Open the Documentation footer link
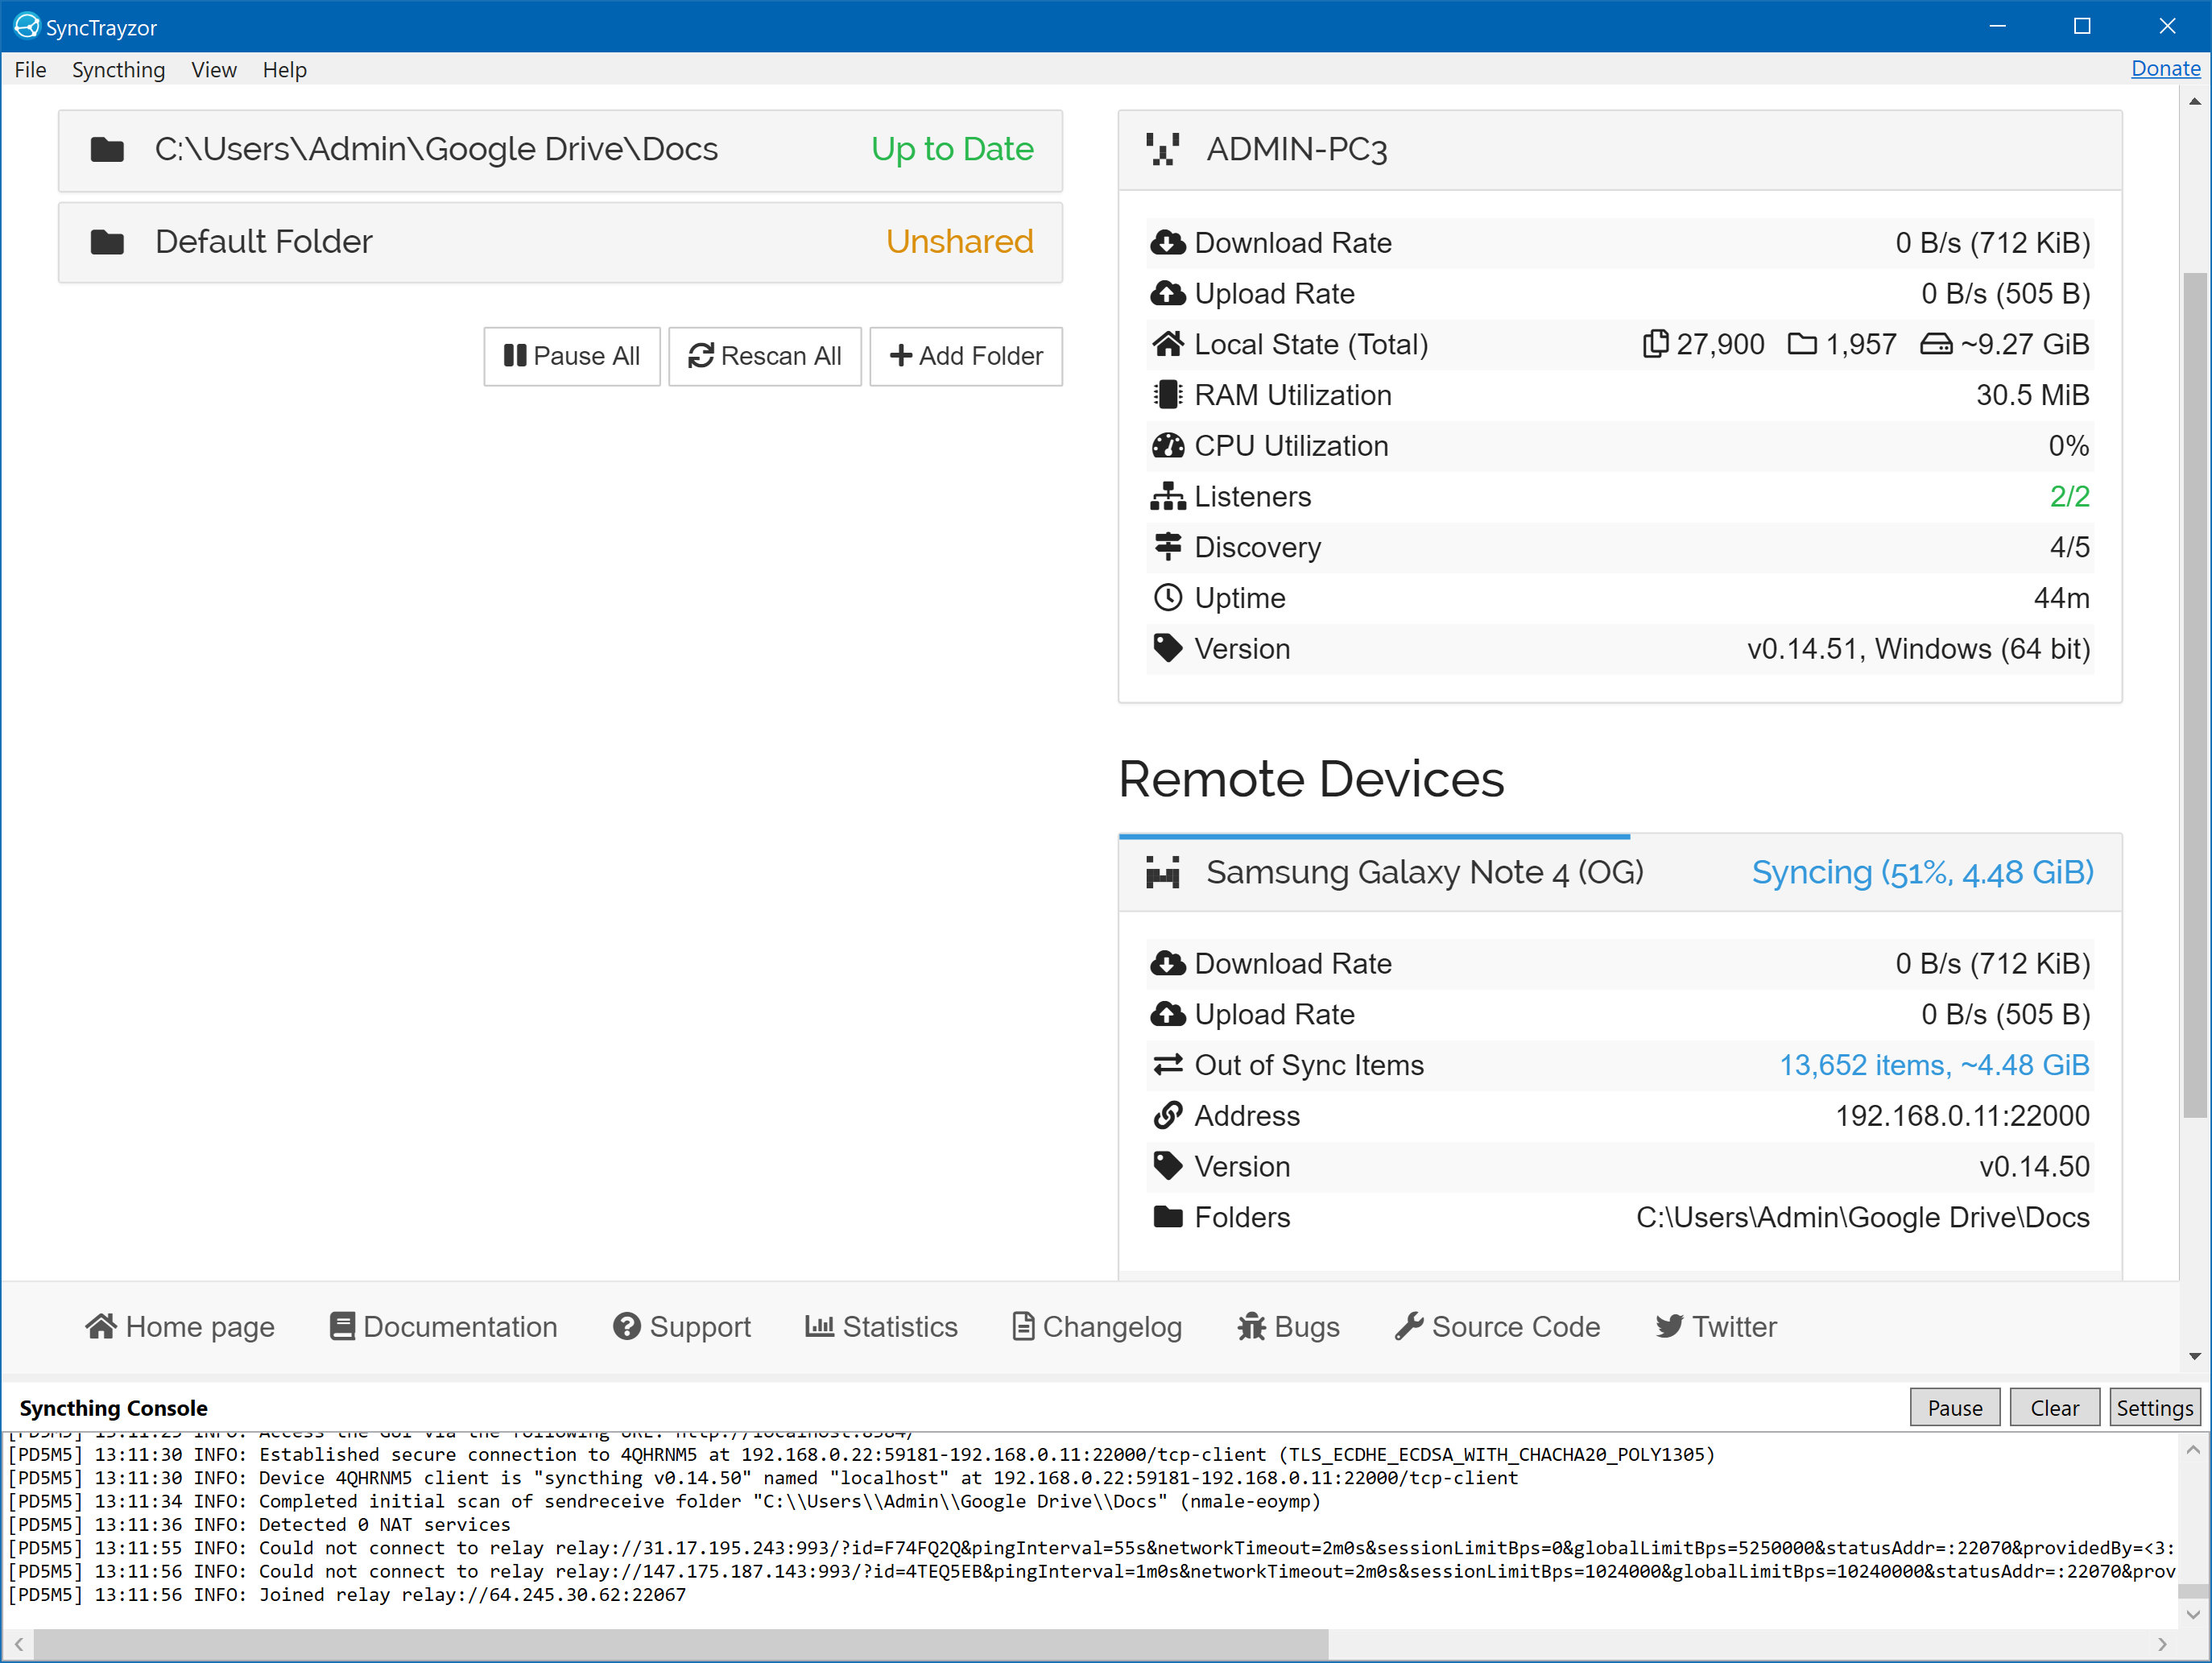This screenshot has width=2212, height=1663. [443, 1326]
